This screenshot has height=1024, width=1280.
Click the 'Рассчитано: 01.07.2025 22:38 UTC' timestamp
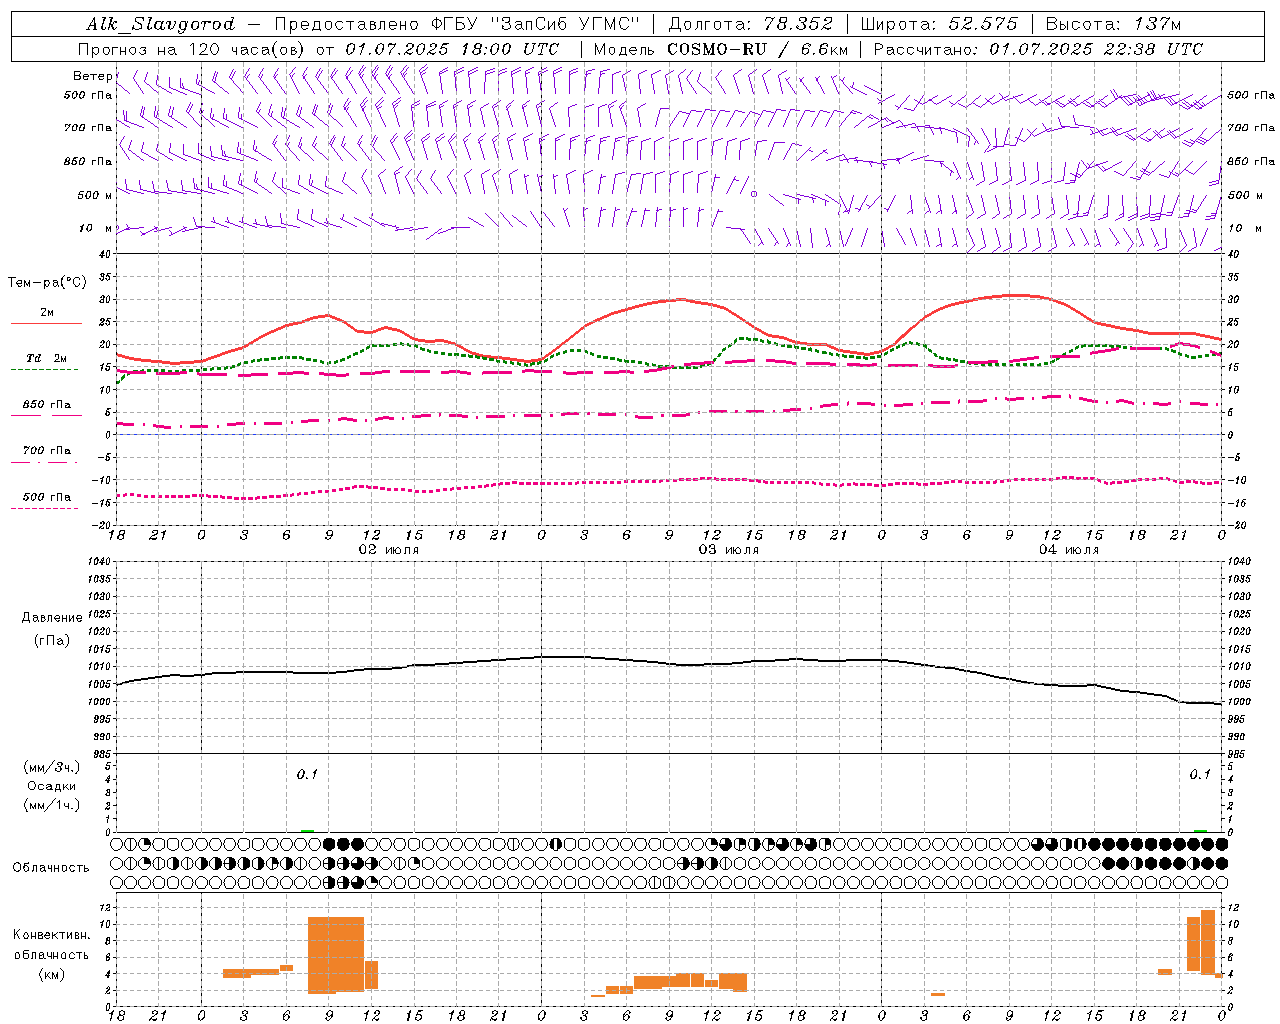pyautogui.click(x=1038, y=49)
